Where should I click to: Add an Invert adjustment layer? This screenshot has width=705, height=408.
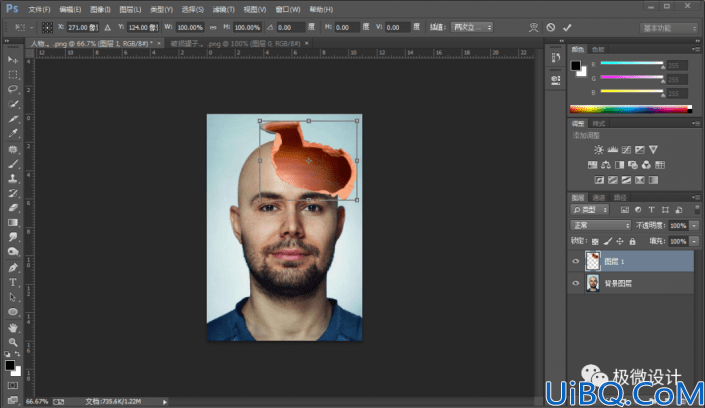[599, 180]
